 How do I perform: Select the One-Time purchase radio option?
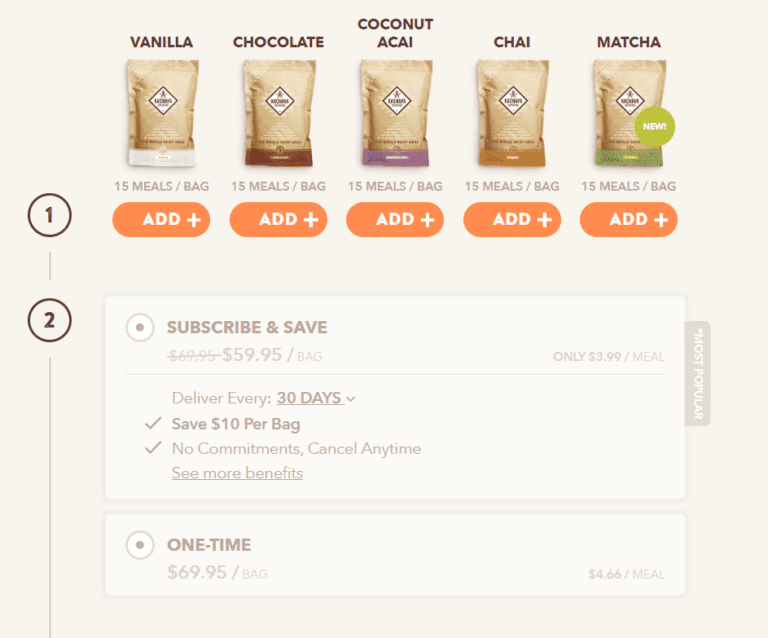(140, 545)
